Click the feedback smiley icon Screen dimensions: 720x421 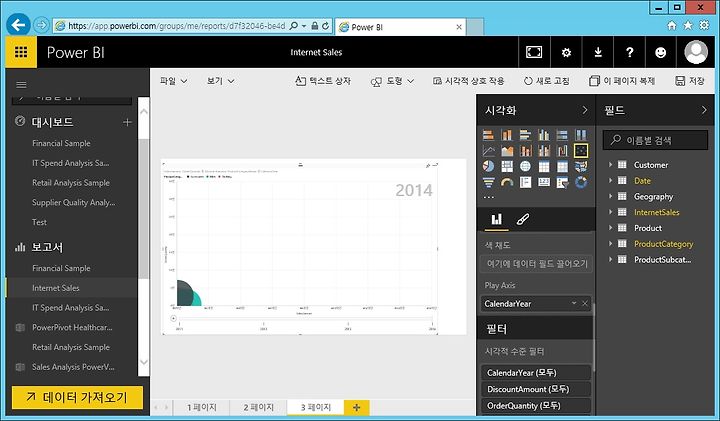click(661, 52)
